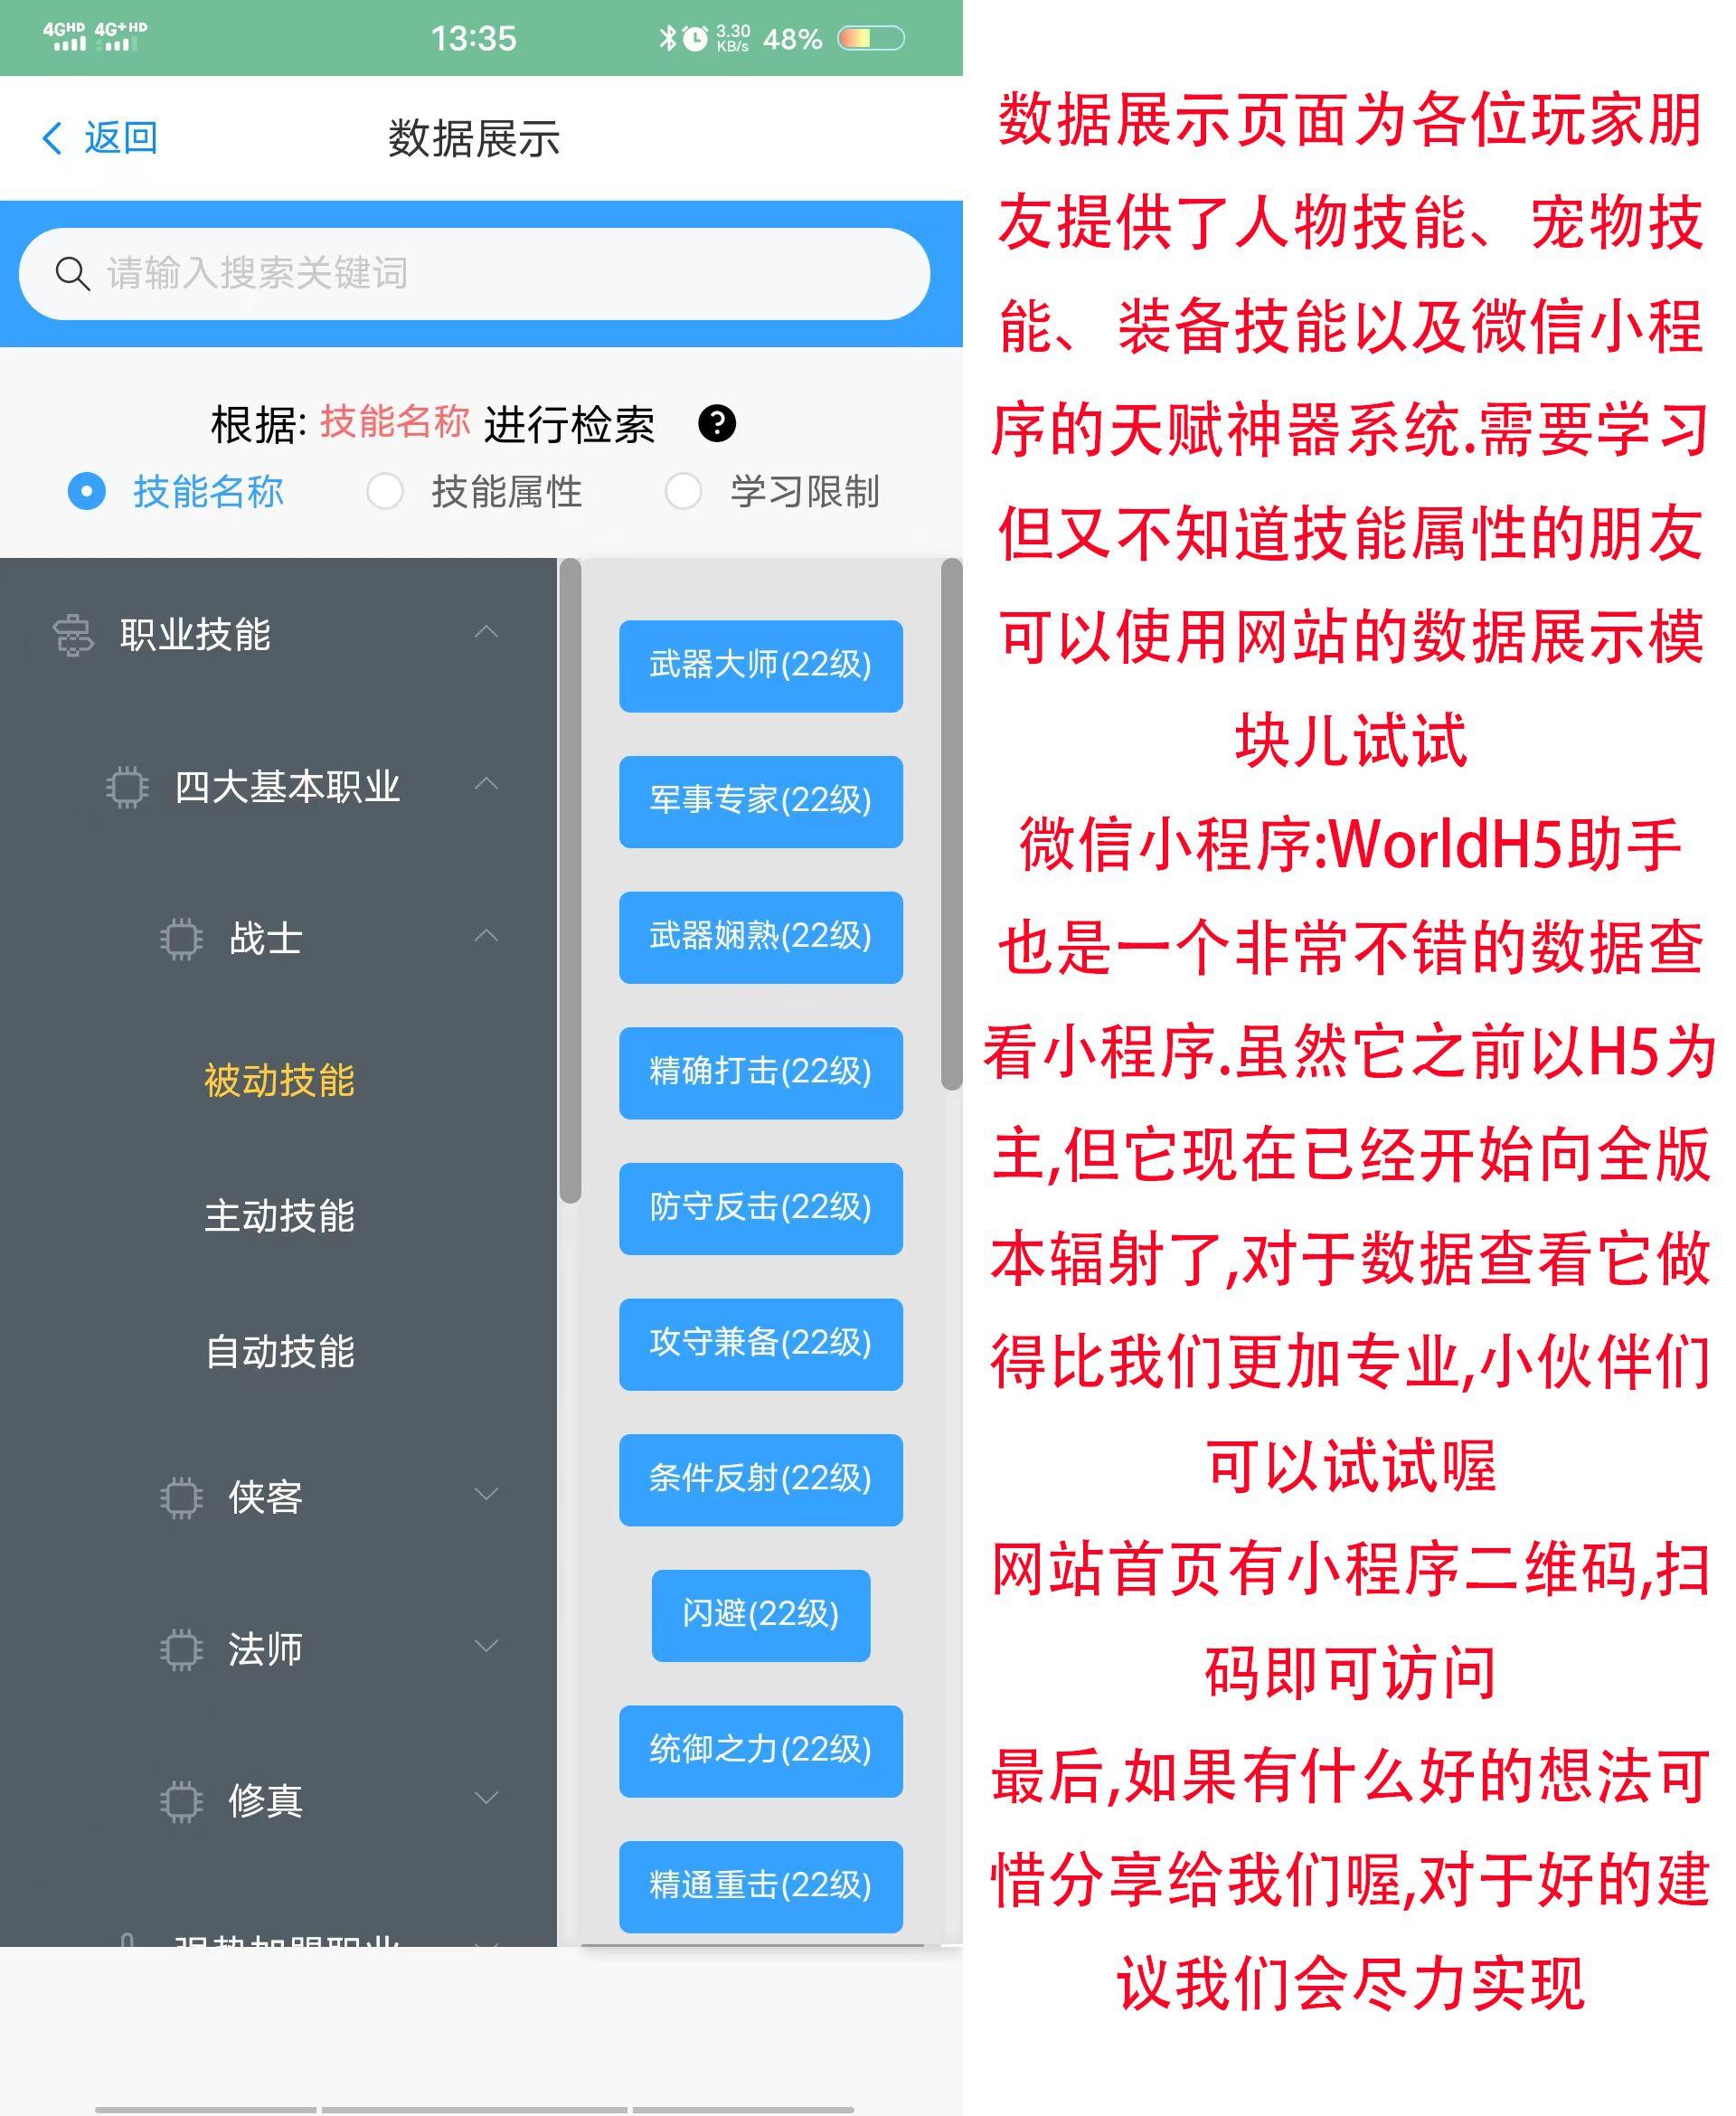Click the chip icon beside 四大基本职业
Viewport: 1736px width, 2116px height.
(x=127, y=787)
